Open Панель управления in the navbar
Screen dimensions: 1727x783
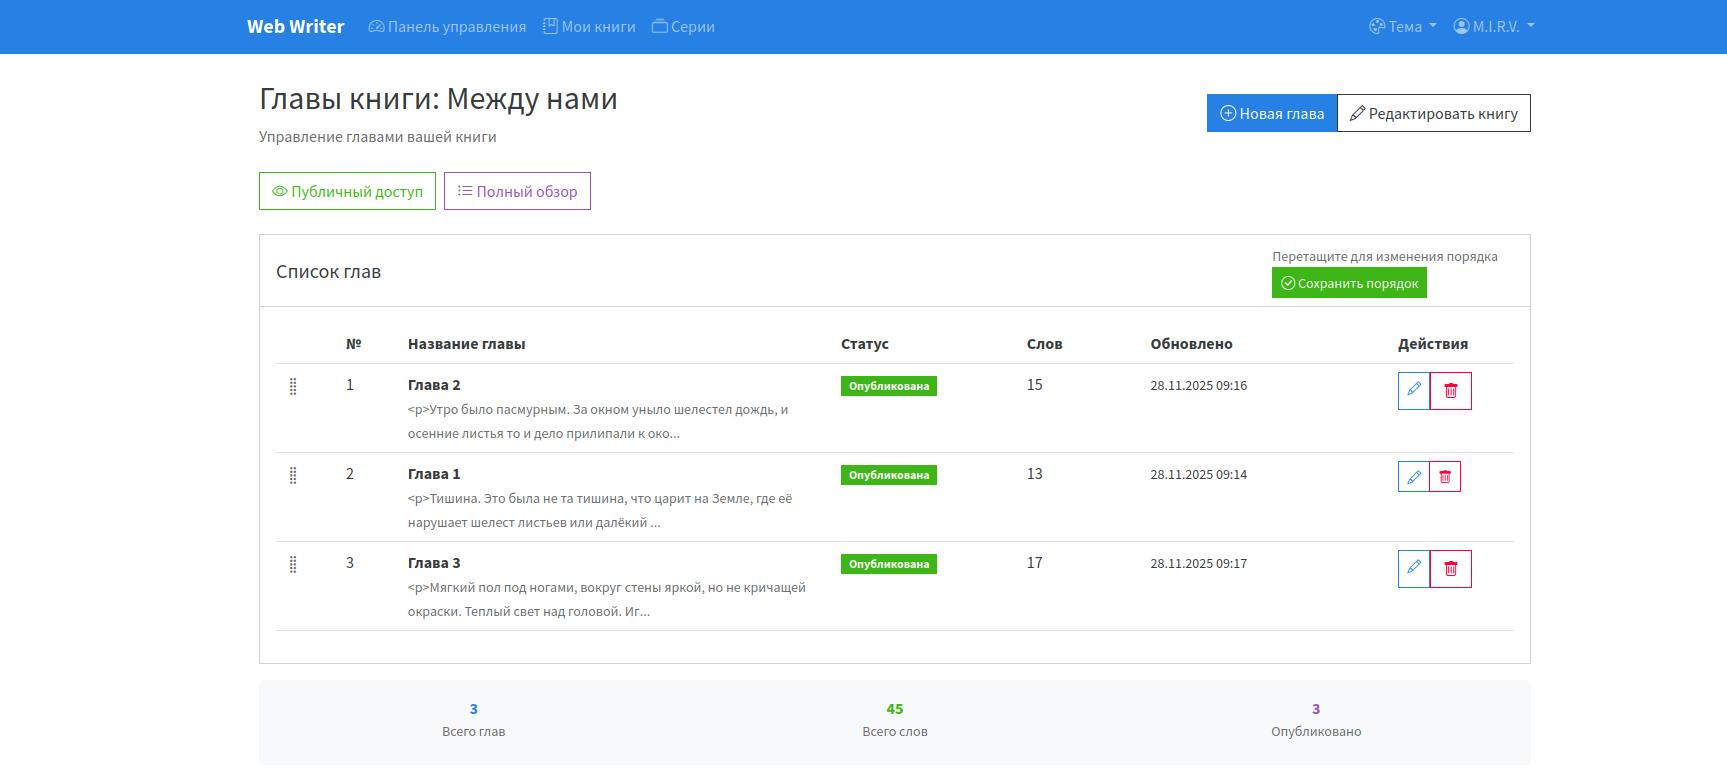click(x=447, y=27)
